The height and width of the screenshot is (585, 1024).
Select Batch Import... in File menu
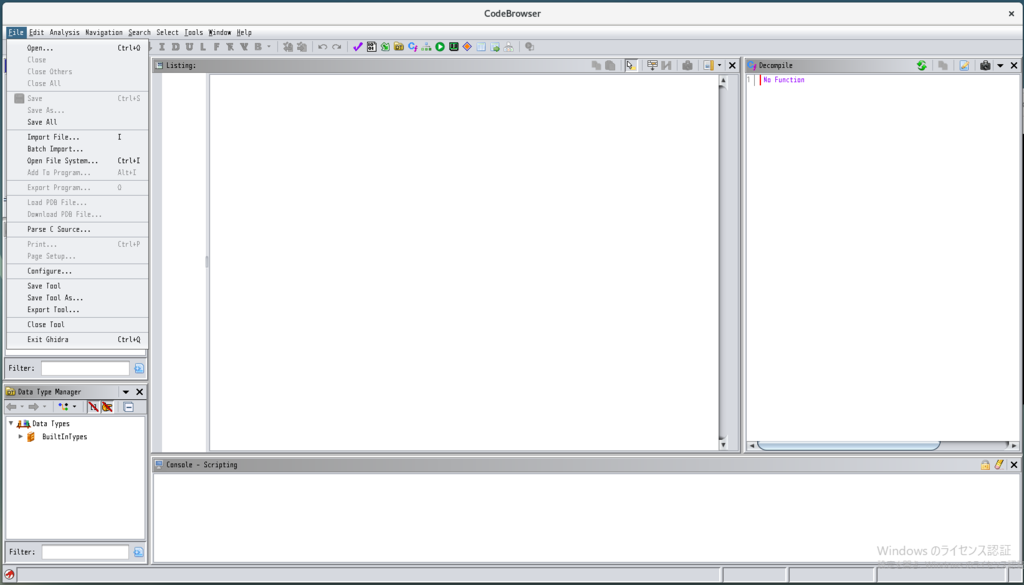[78, 149]
